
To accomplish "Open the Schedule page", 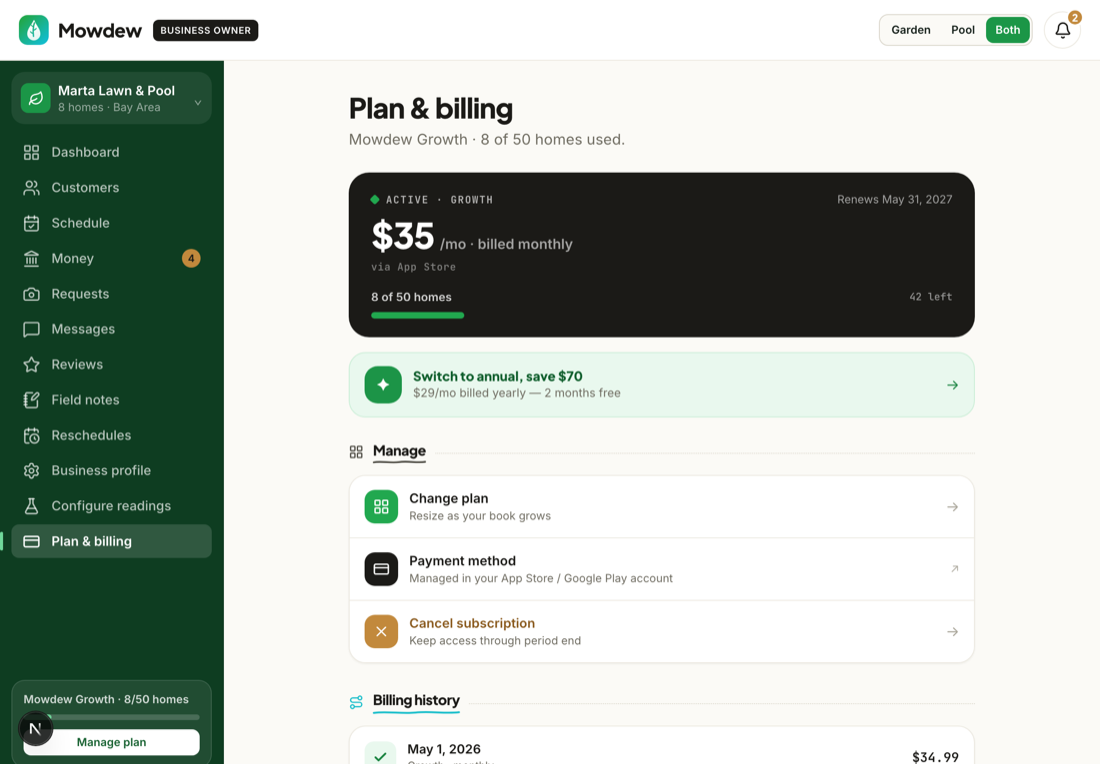I will click(x=112, y=223).
